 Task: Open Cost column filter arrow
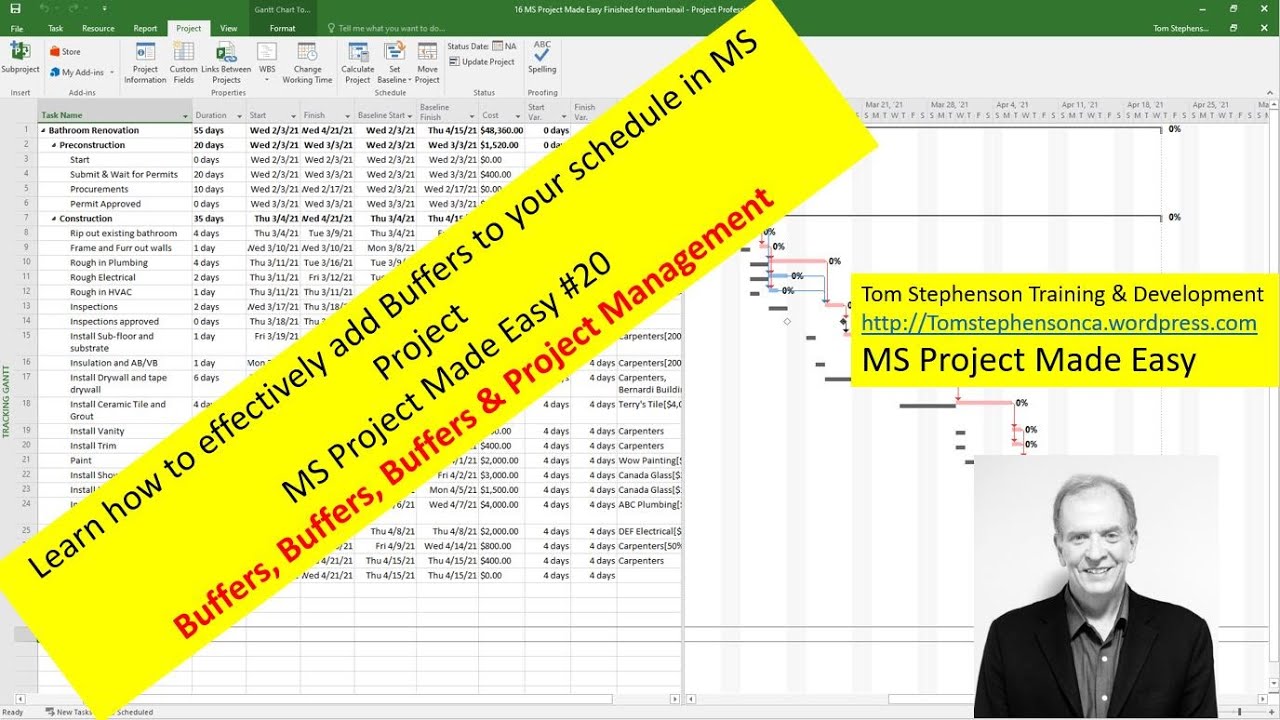[517, 116]
